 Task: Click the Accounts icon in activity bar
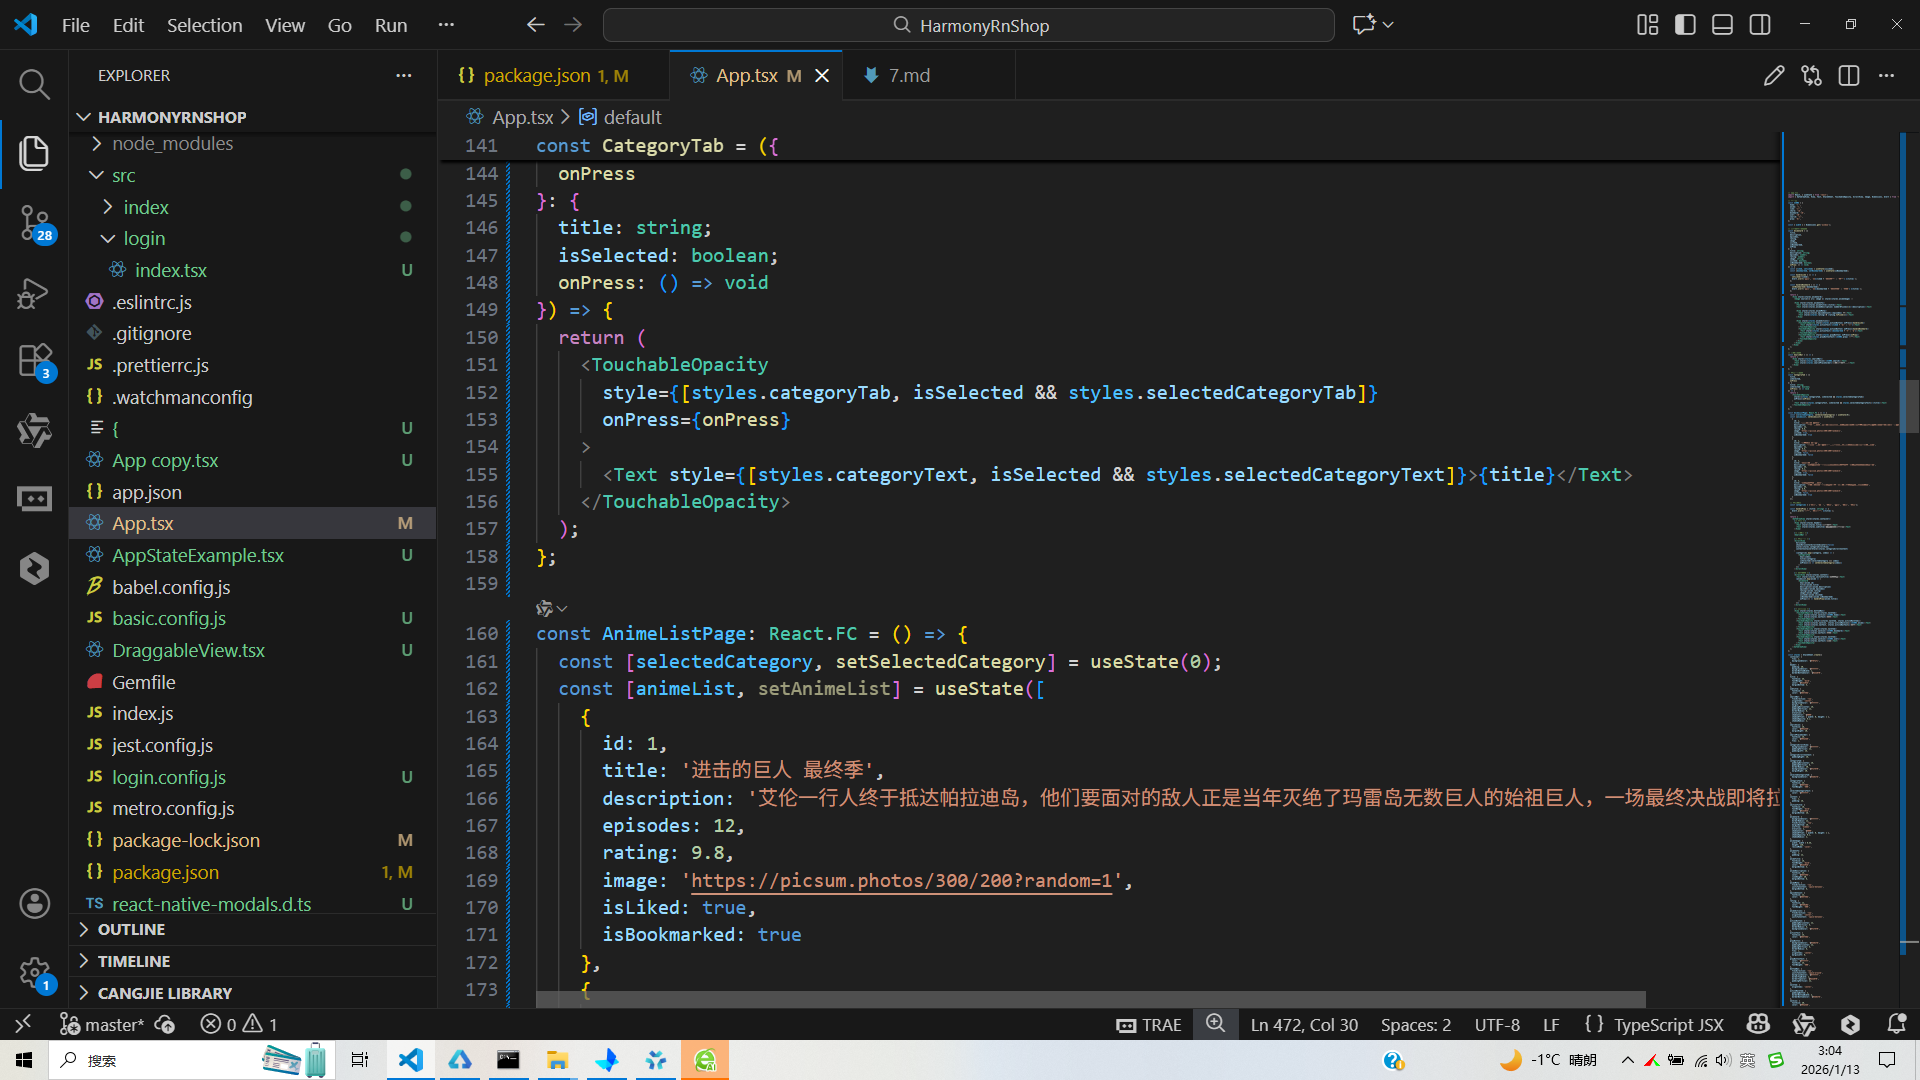point(34,903)
